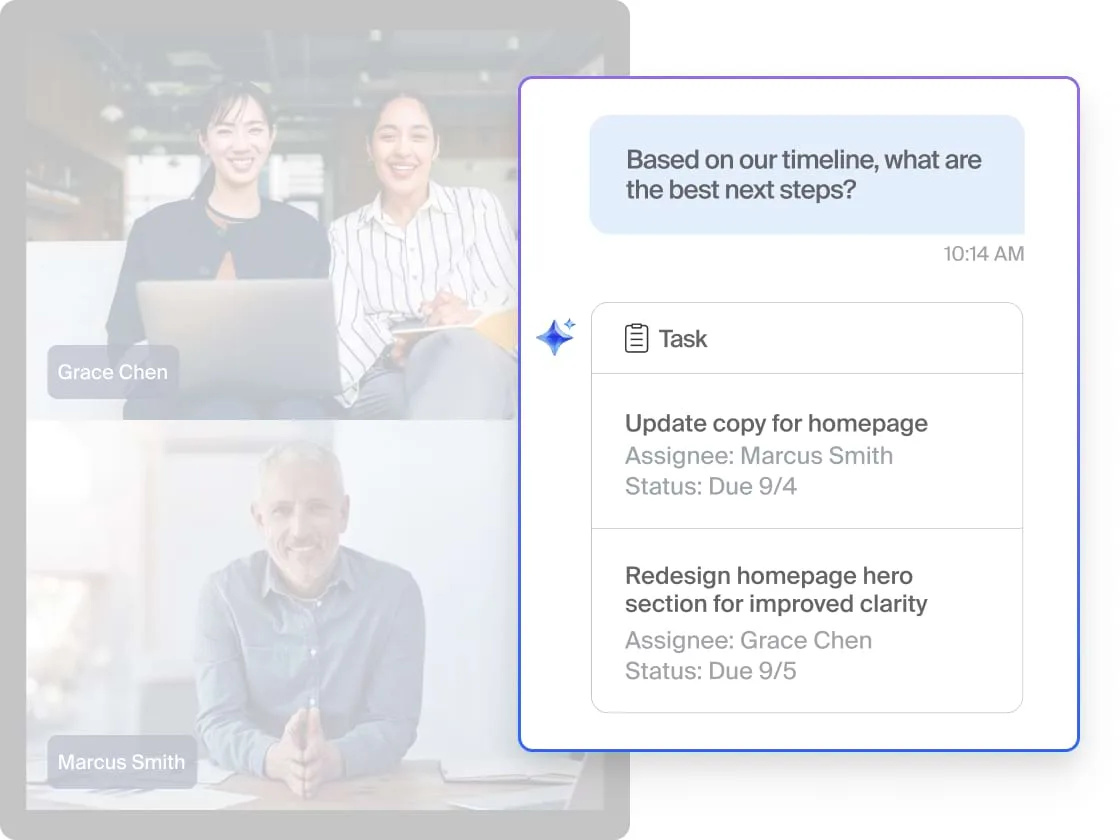Open the "Update copy for homepage" task
Screen dimensions: 1120x840
tap(776, 424)
